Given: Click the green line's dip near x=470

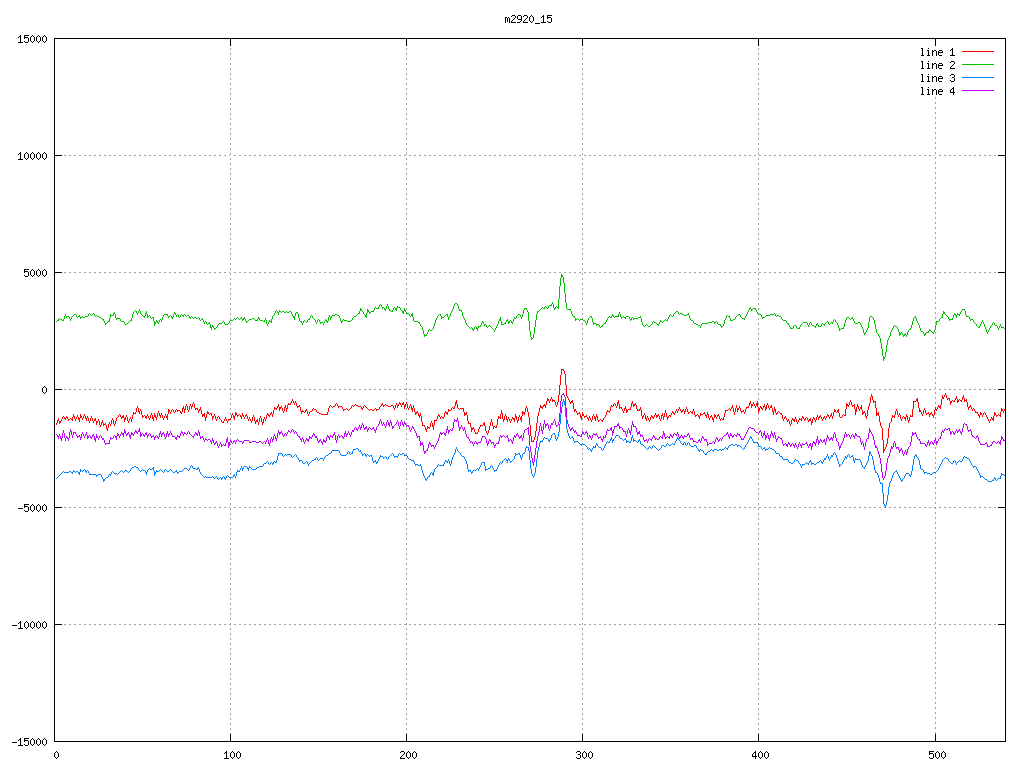Looking at the screenshot, I should coord(884,359).
